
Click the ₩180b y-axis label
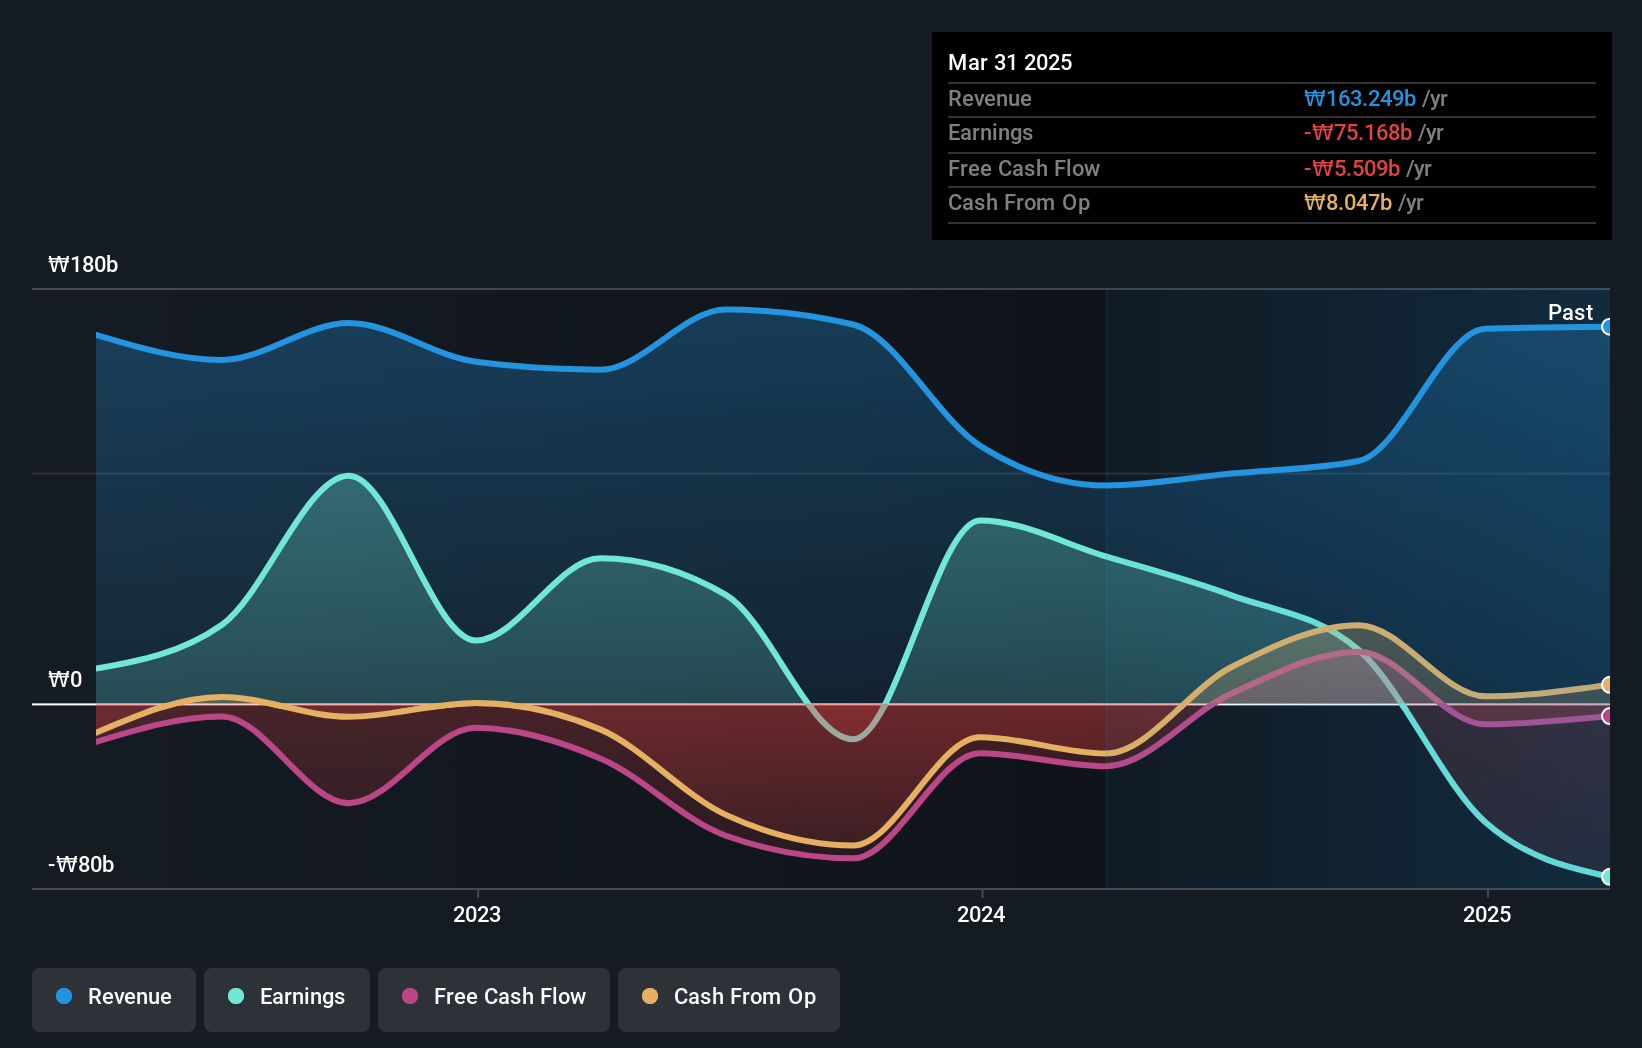83,265
